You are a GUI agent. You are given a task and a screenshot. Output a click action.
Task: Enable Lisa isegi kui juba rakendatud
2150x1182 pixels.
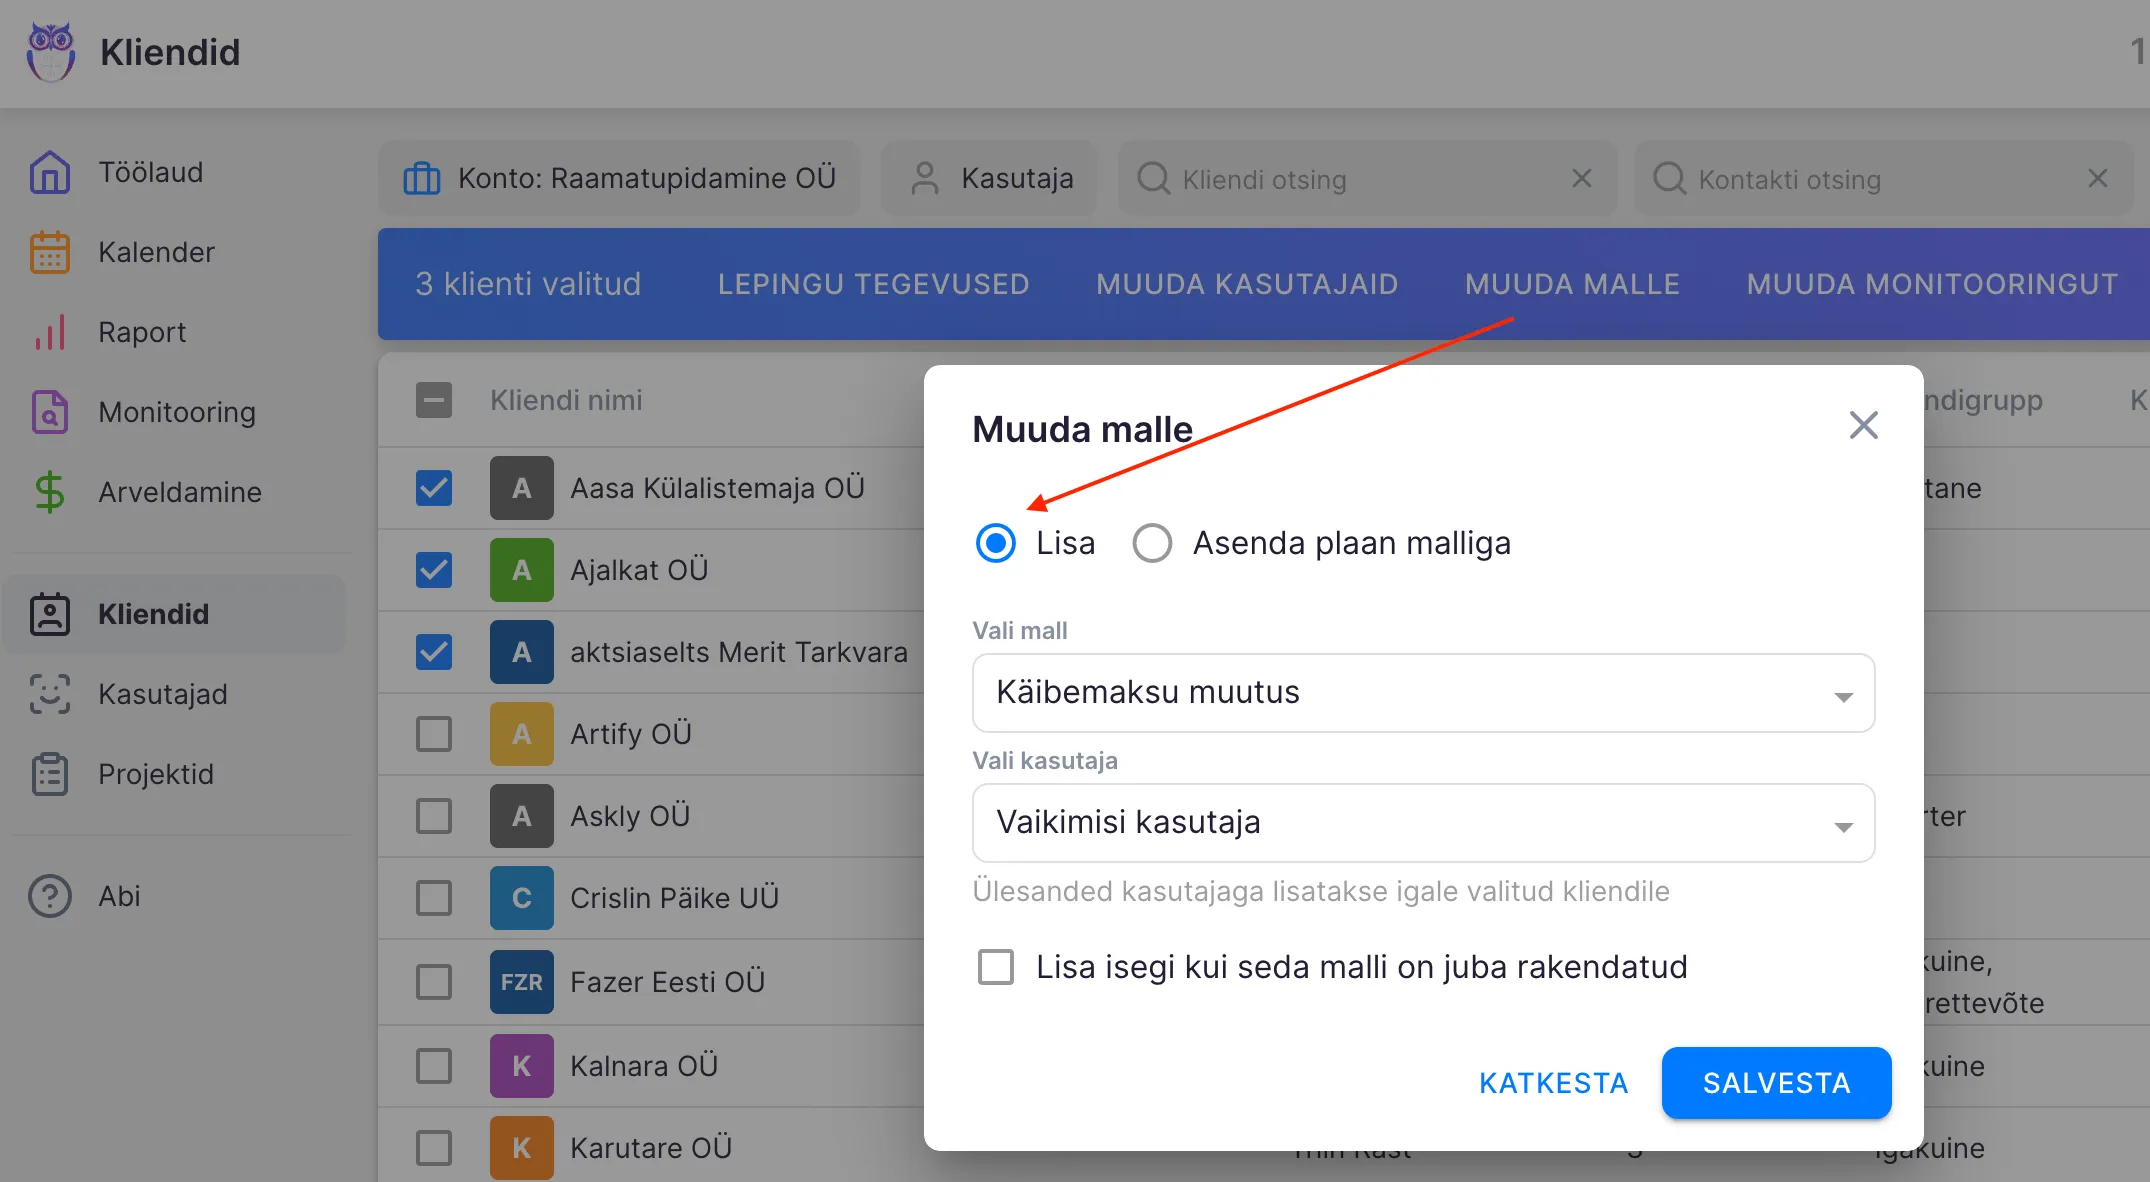996,967
